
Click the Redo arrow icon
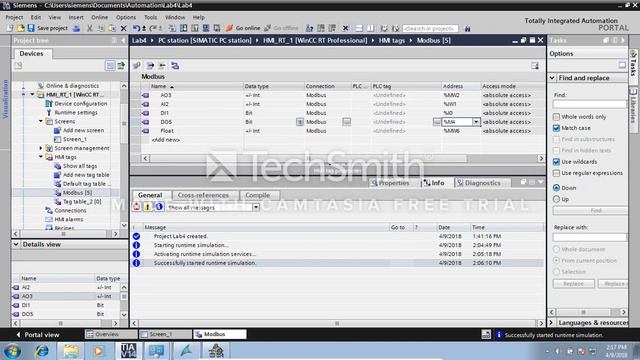pyautogui.click(x=153, y=28)
